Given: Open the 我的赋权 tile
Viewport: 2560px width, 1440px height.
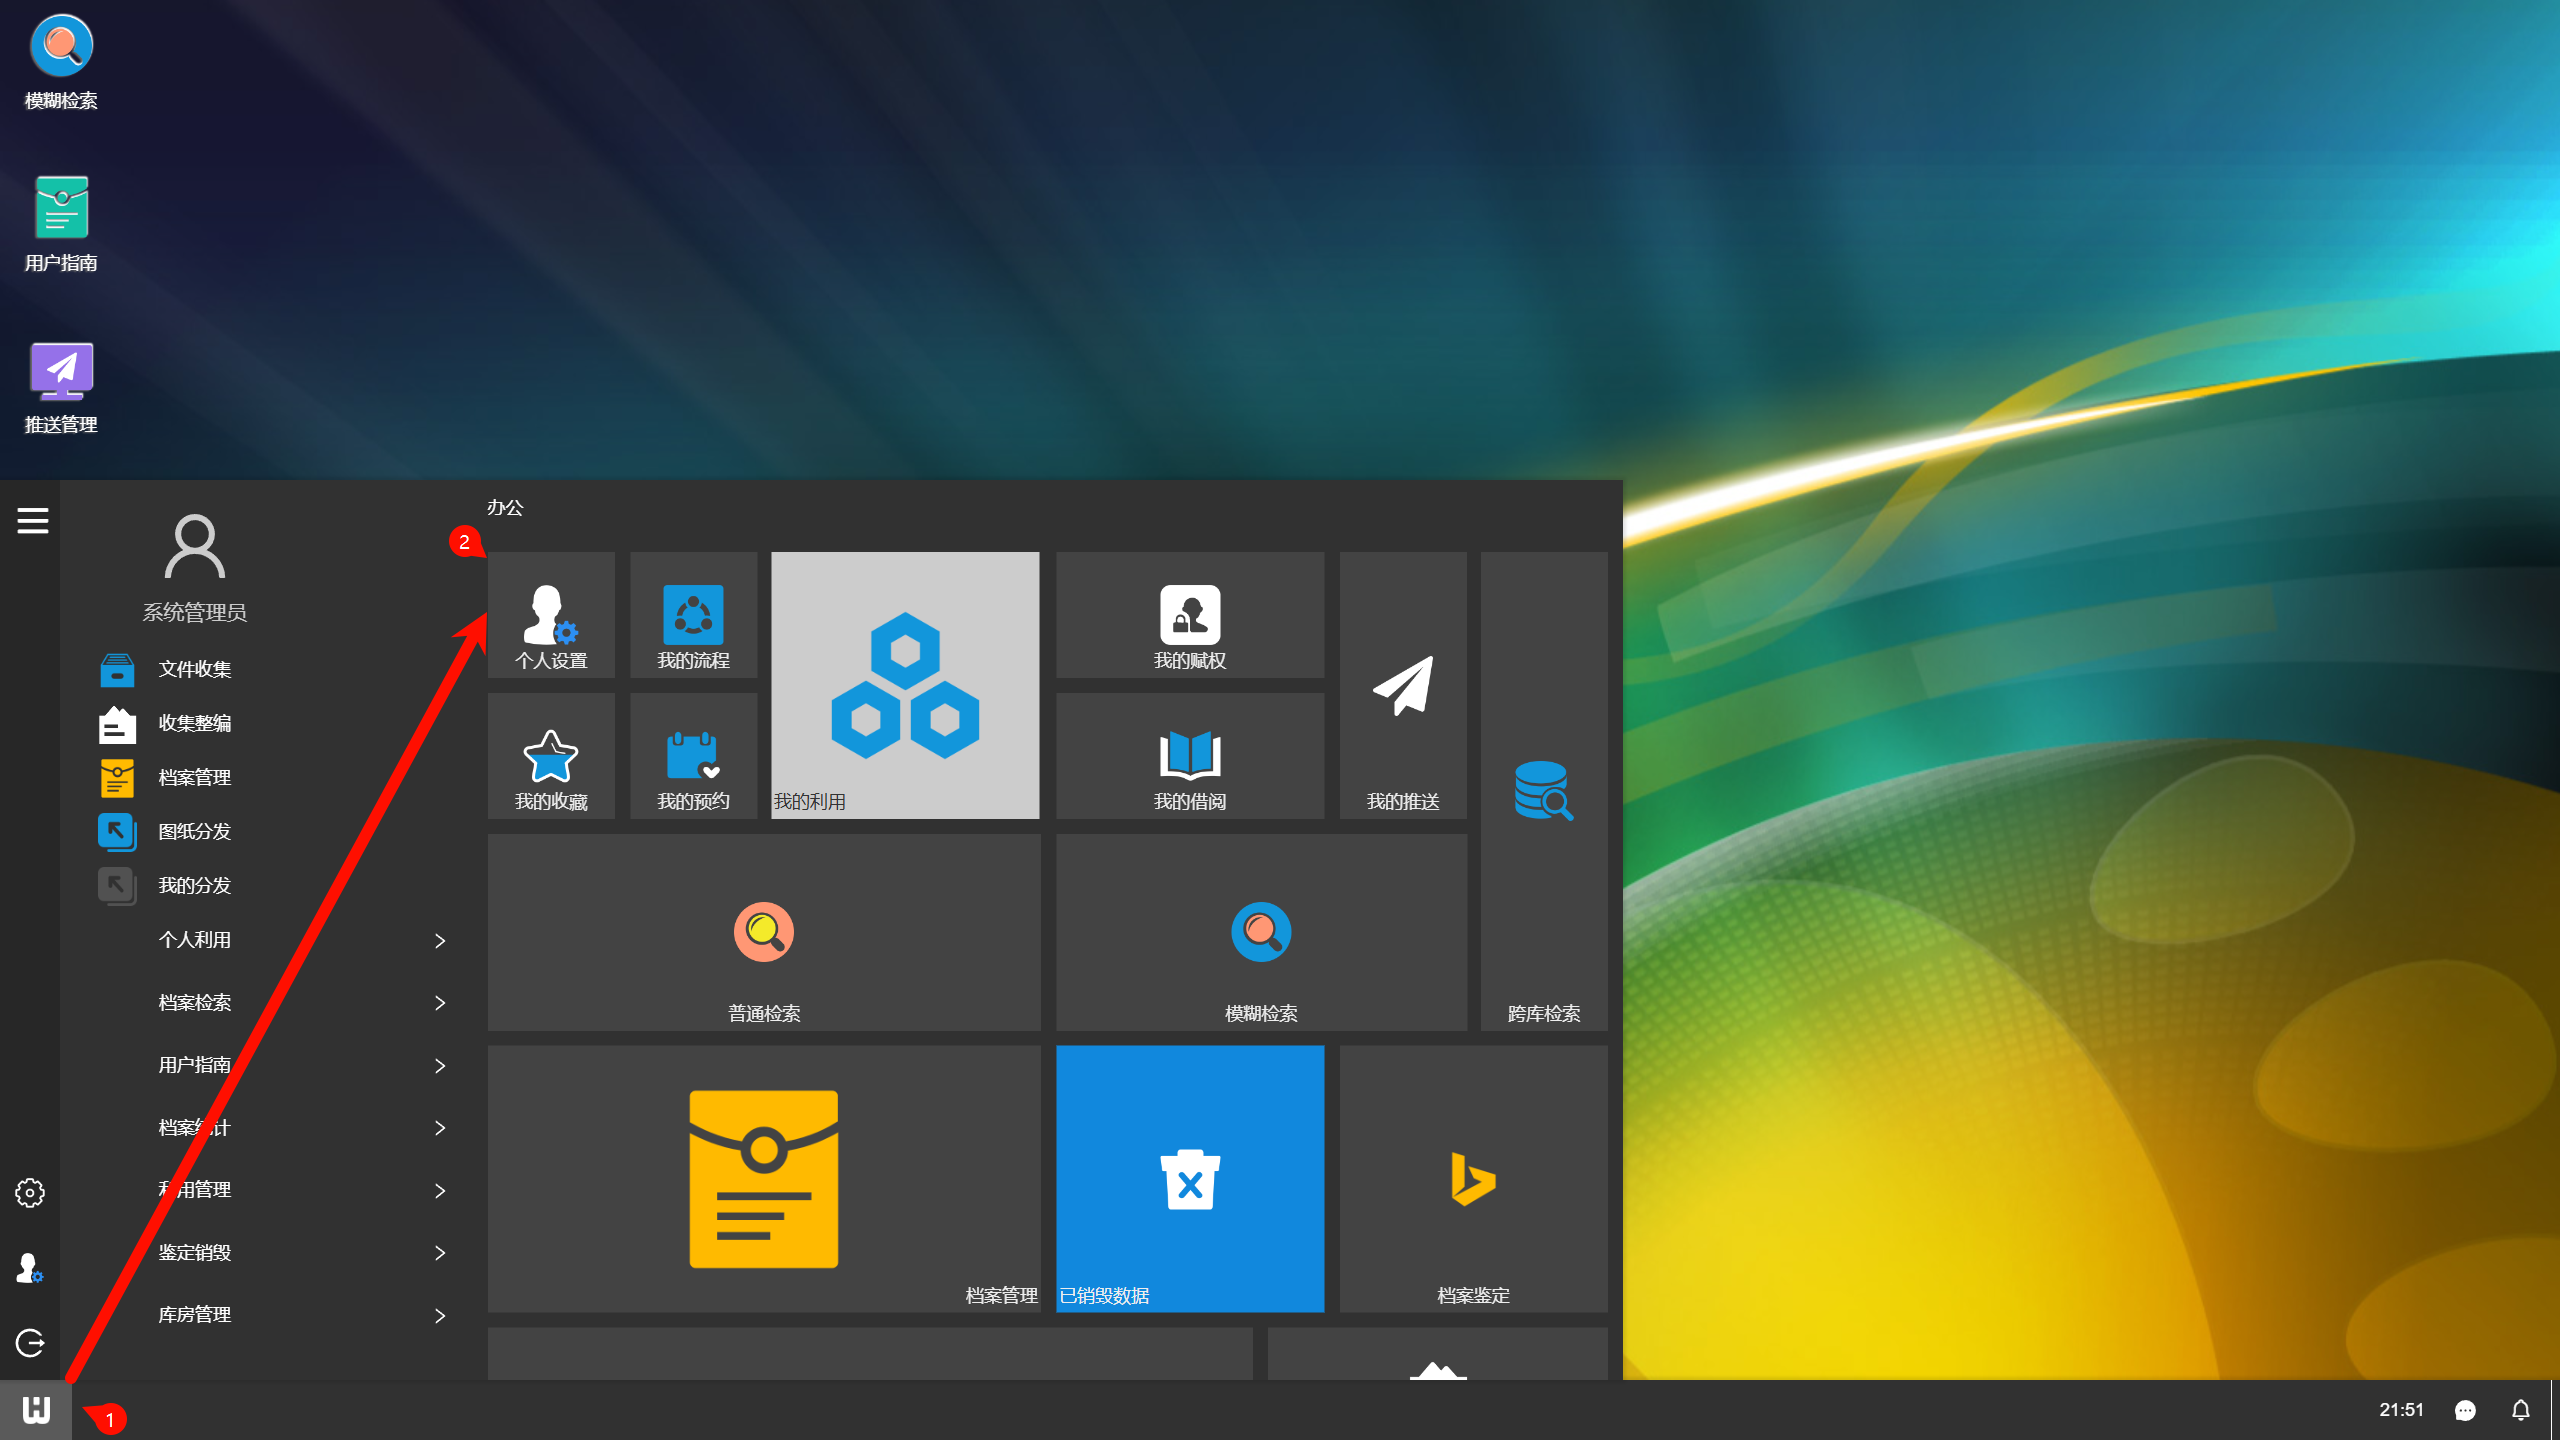Looking at the screenshot, I should point(1189,616).
